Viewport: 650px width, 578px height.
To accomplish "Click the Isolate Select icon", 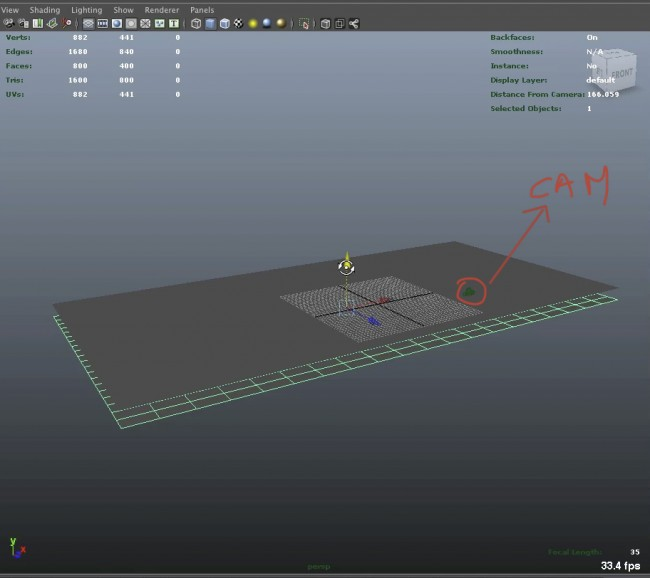I will click(305, 23).
